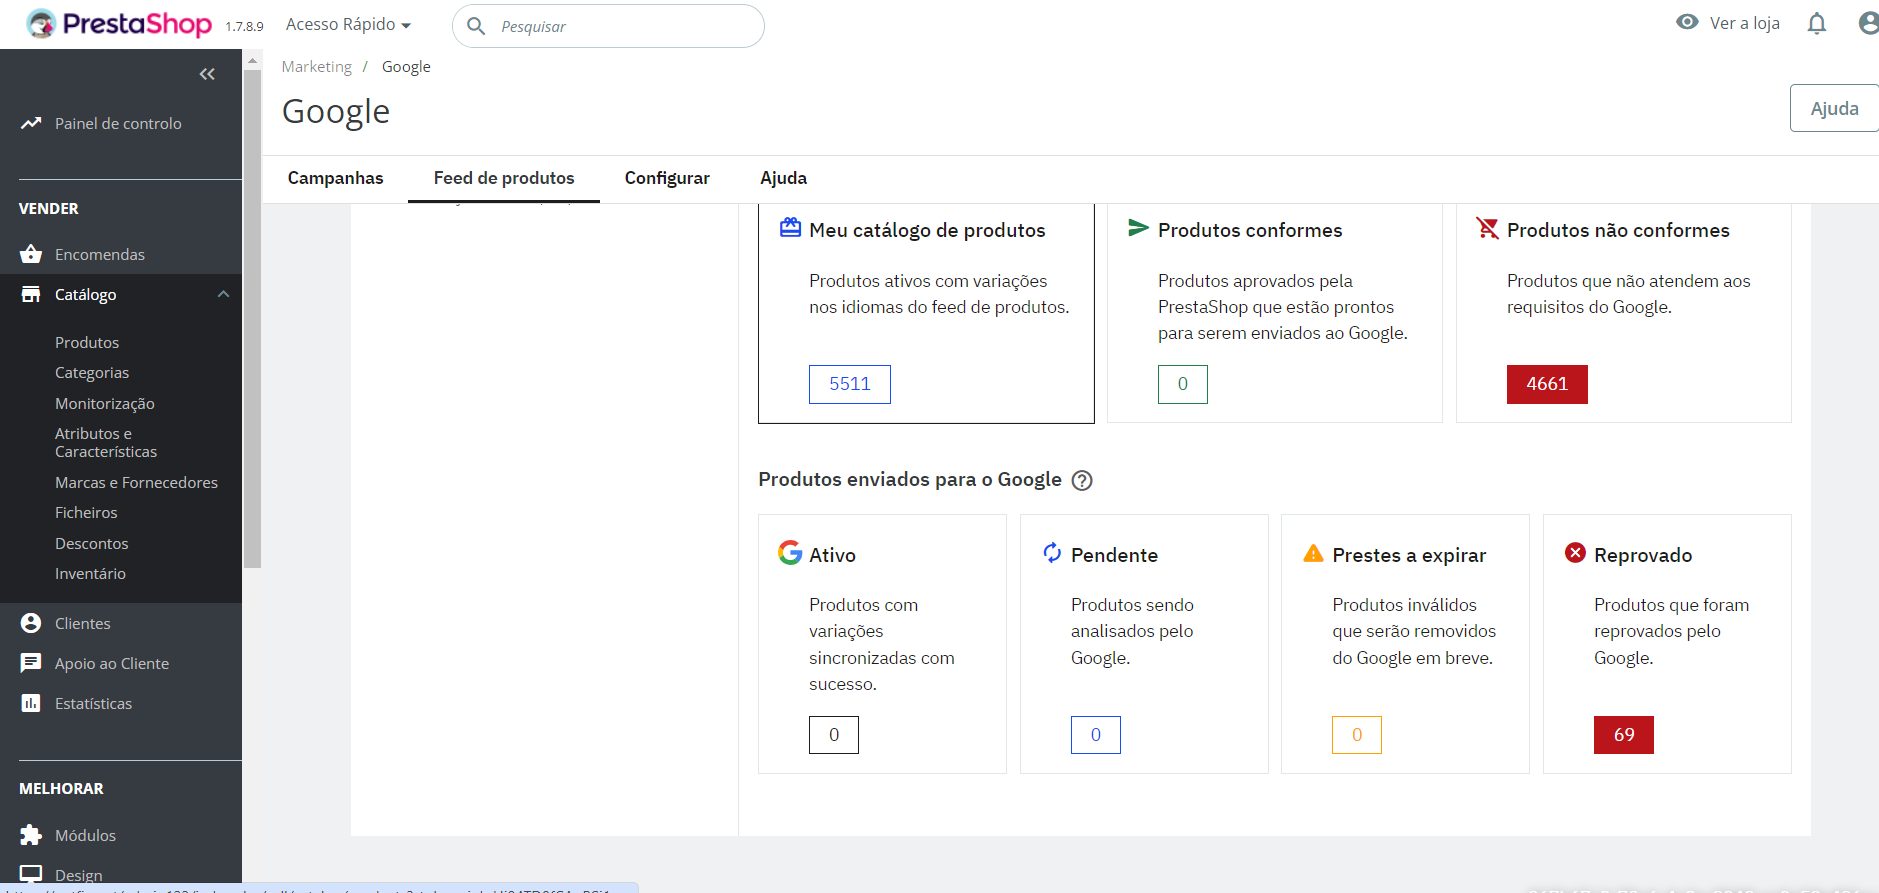Click the Módulos menu label

pyautogui.click(x=85, y=835)
